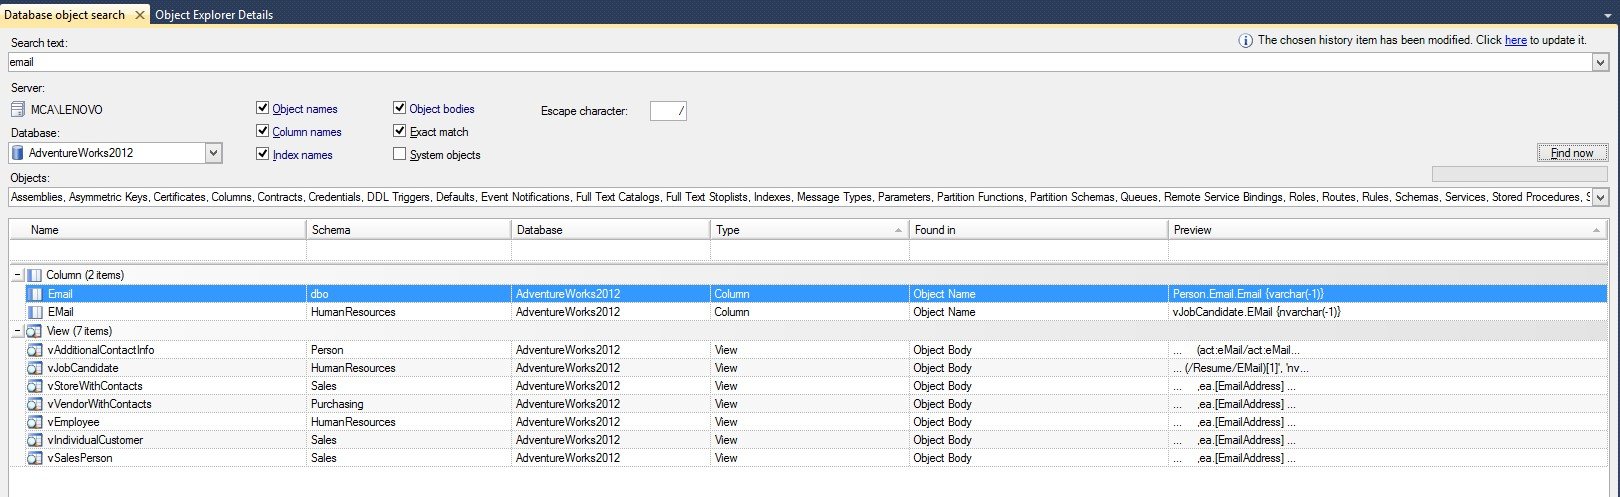Select the vSalesPerson view result
The image size is (1620, 497).
pyautogui.click(x=816, y=458)
